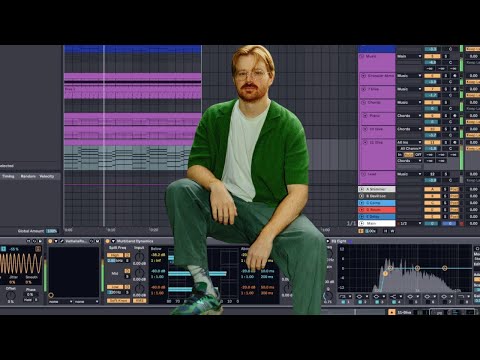
Task: Switch to the Timing tab
Action: (x=8, y=176)
